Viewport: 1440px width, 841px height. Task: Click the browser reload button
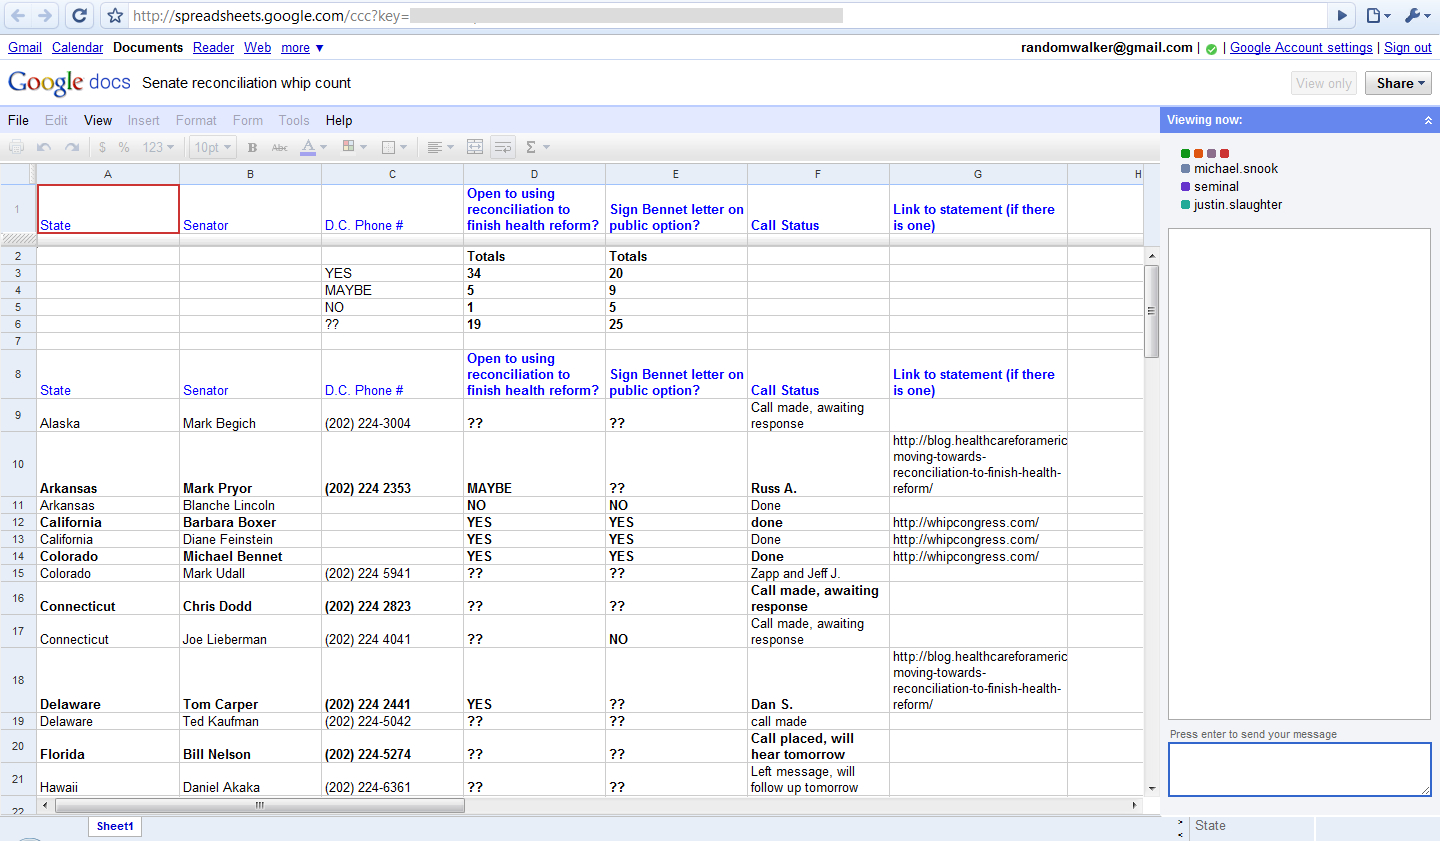coord(79,15)
